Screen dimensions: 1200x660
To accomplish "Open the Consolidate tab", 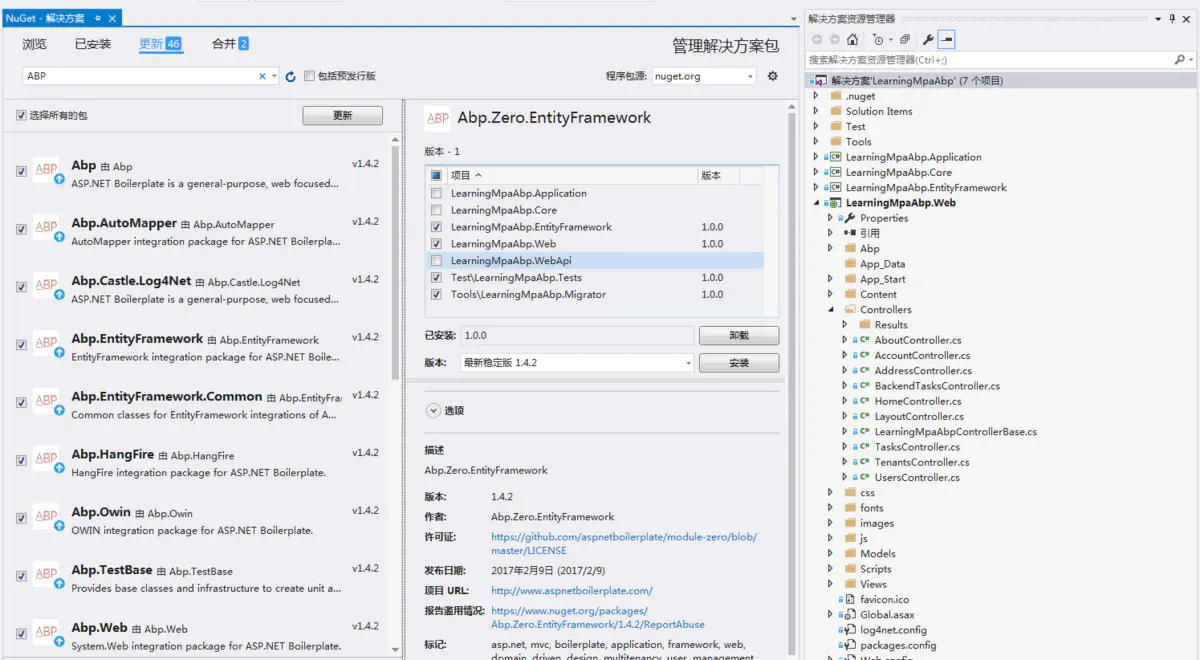I will 230,44.
